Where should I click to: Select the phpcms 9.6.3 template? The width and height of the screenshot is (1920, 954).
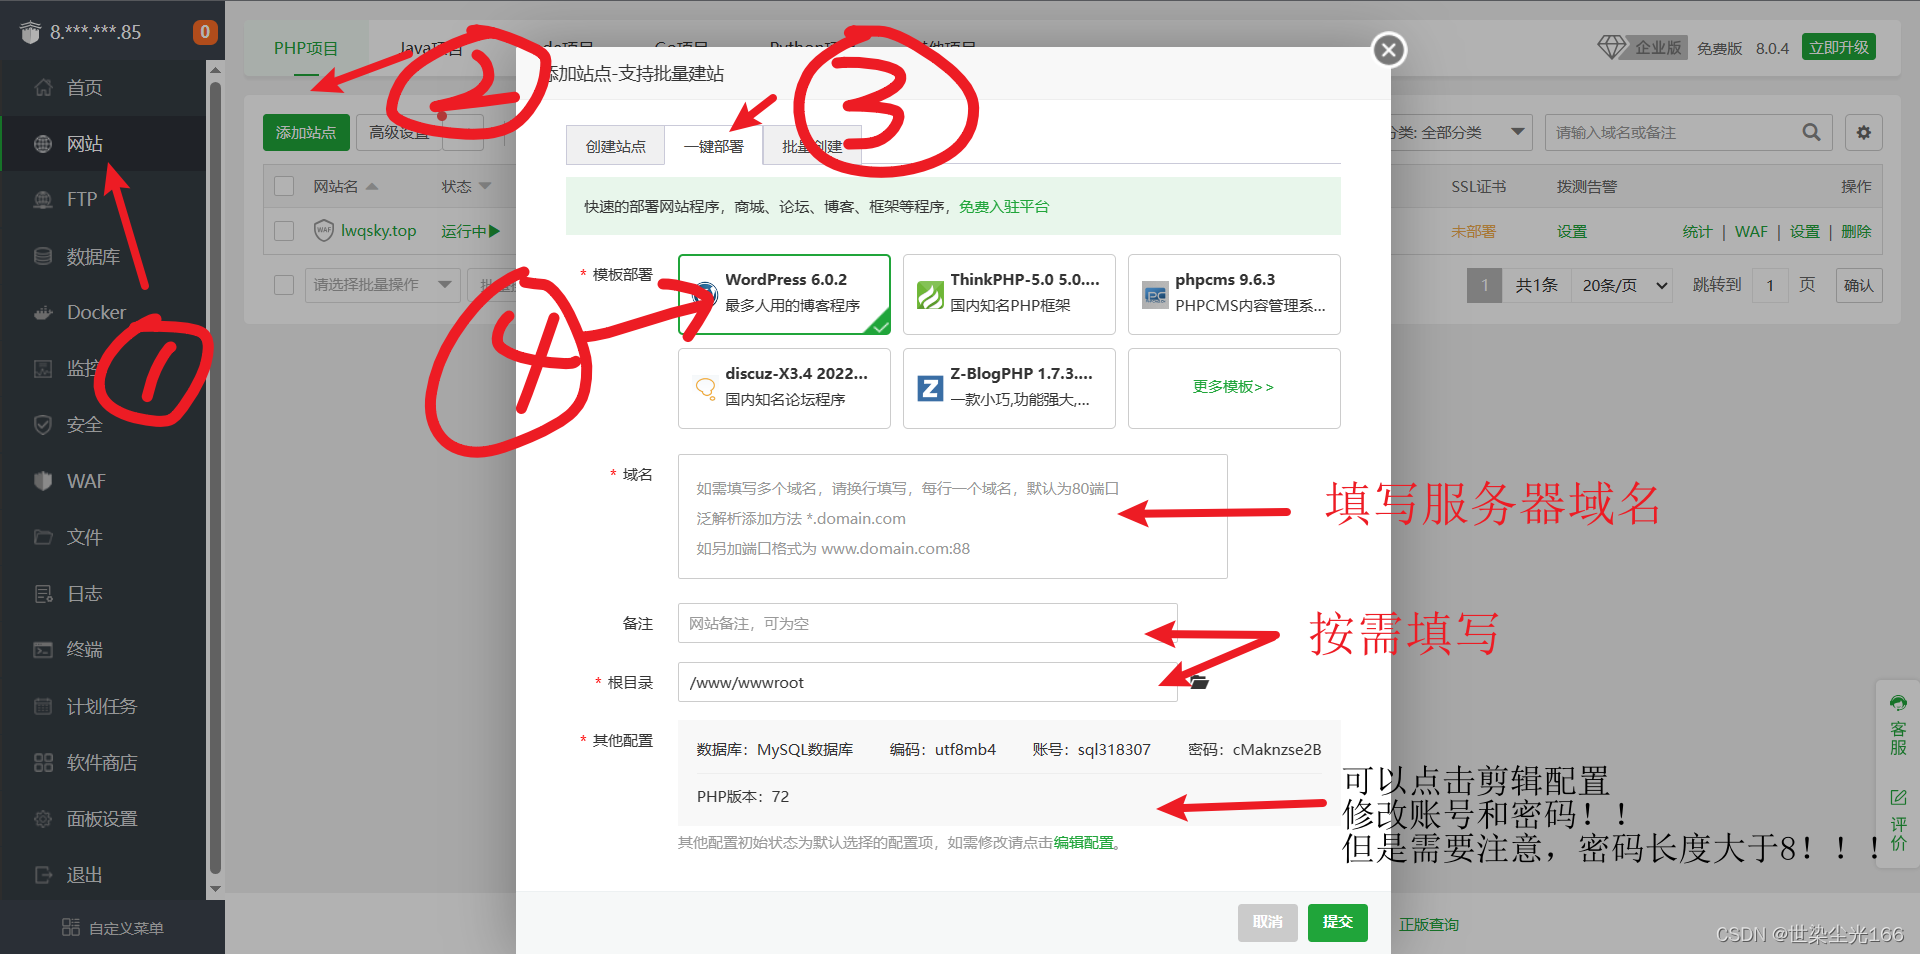coord(1234,294)
